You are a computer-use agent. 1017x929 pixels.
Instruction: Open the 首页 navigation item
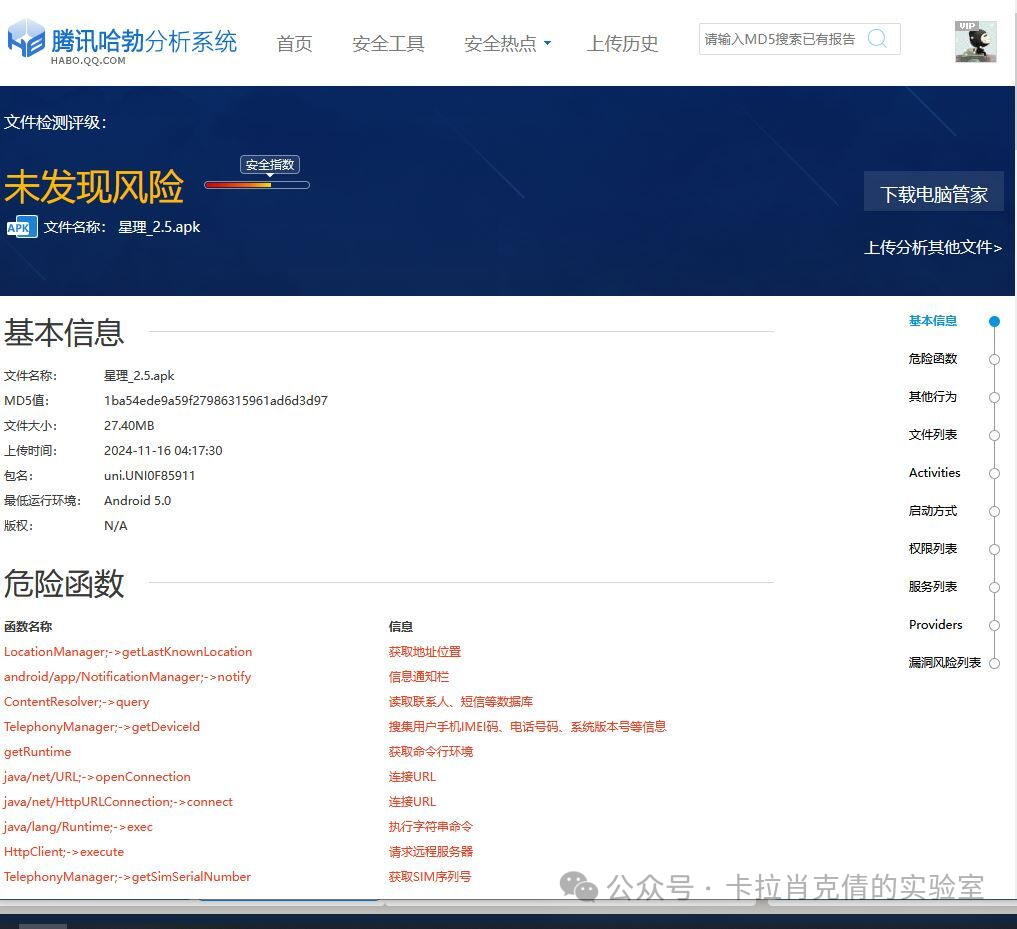pos(294,44)
